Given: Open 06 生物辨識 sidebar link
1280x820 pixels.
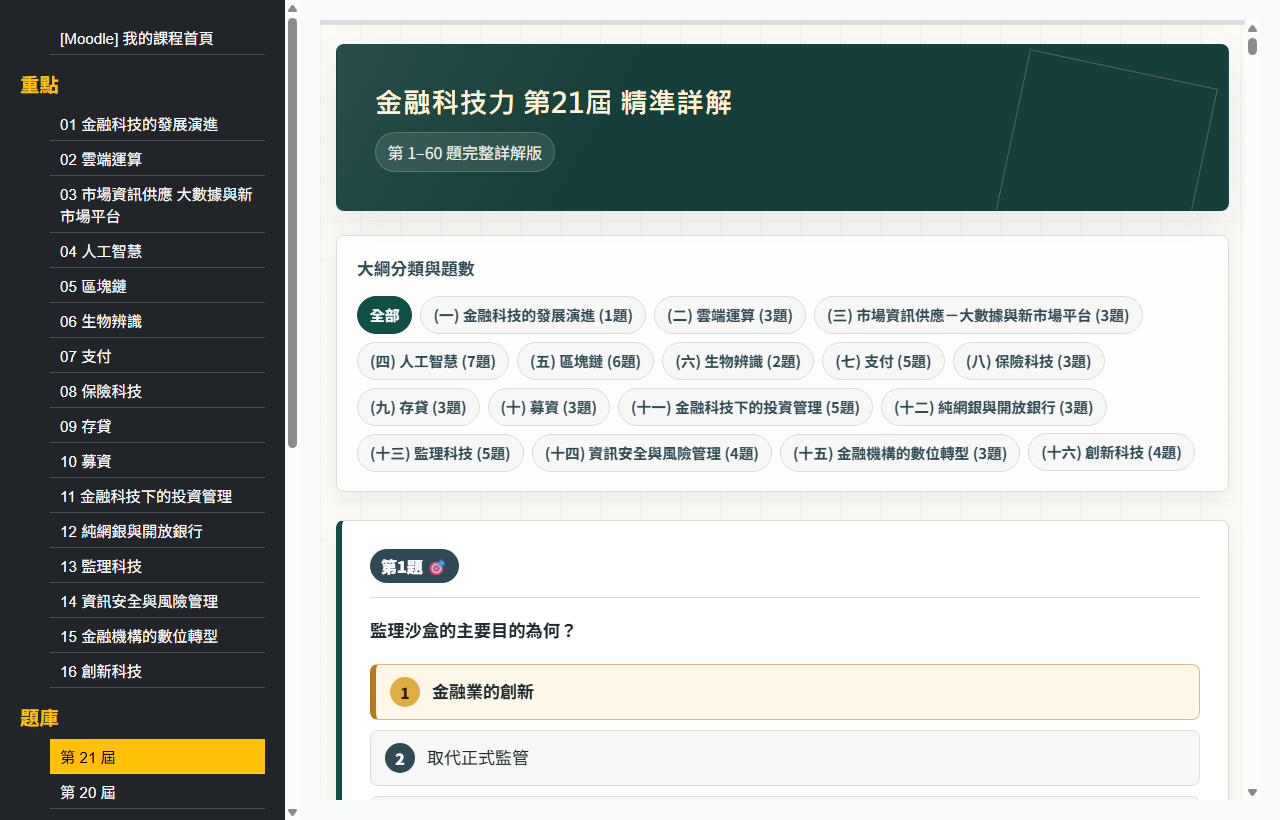Looking at the screenshot, I should [x=158, y=322].
